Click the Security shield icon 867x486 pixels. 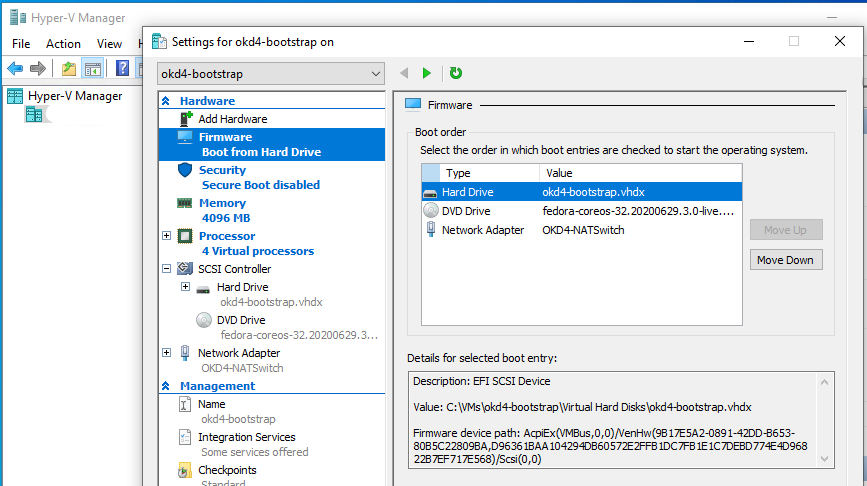coord(185,170)
